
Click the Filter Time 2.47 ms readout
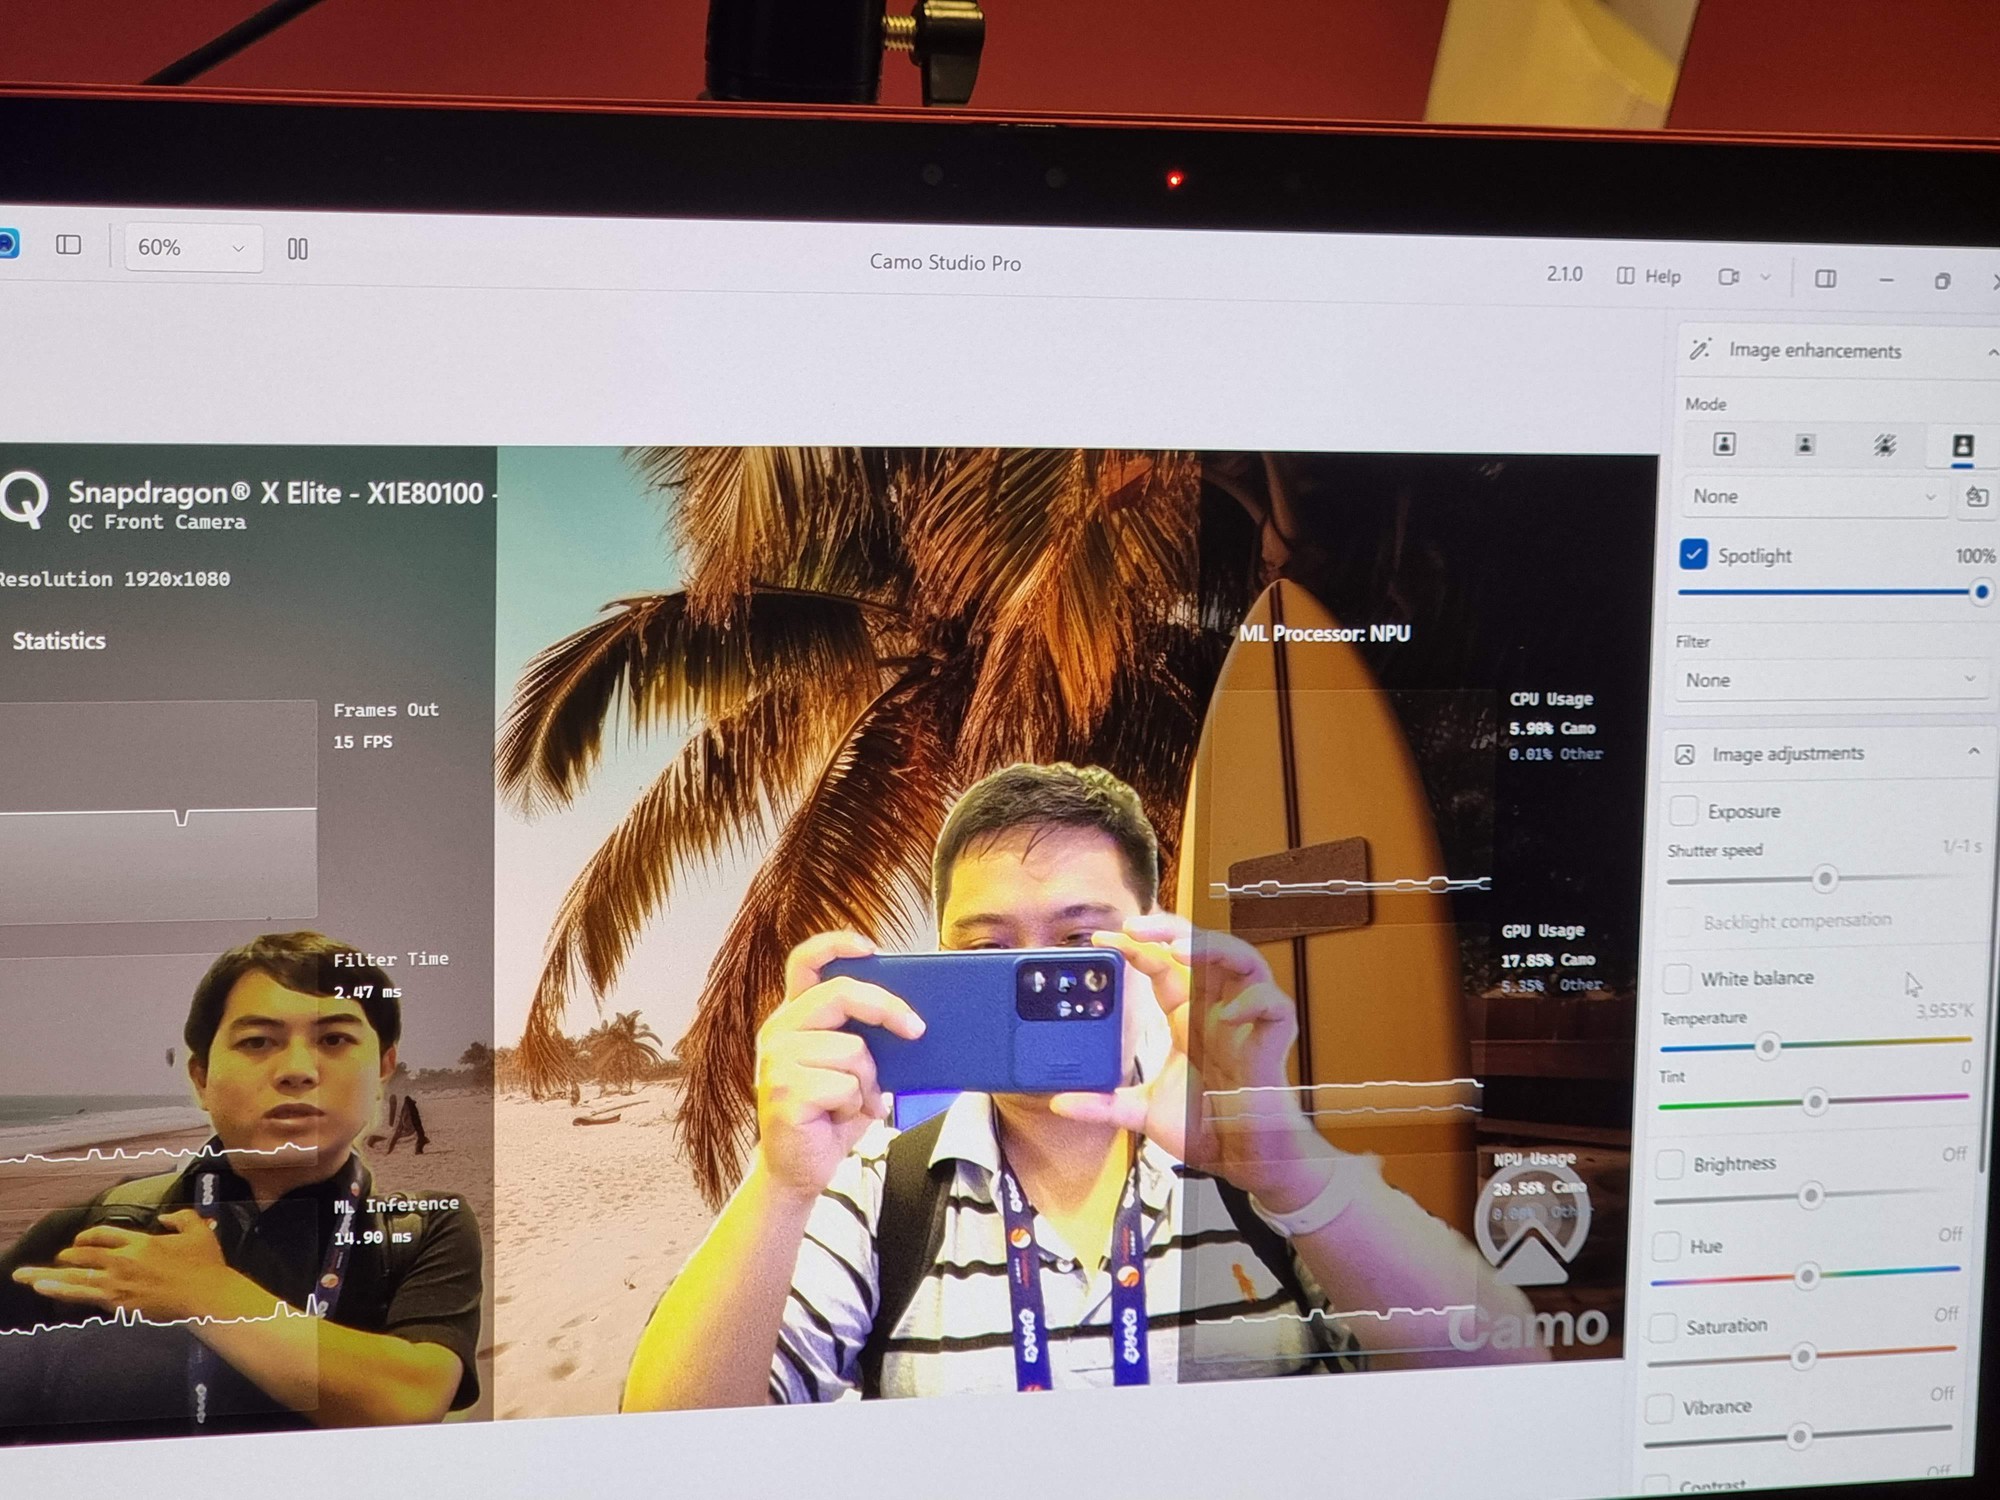(390, 975)
